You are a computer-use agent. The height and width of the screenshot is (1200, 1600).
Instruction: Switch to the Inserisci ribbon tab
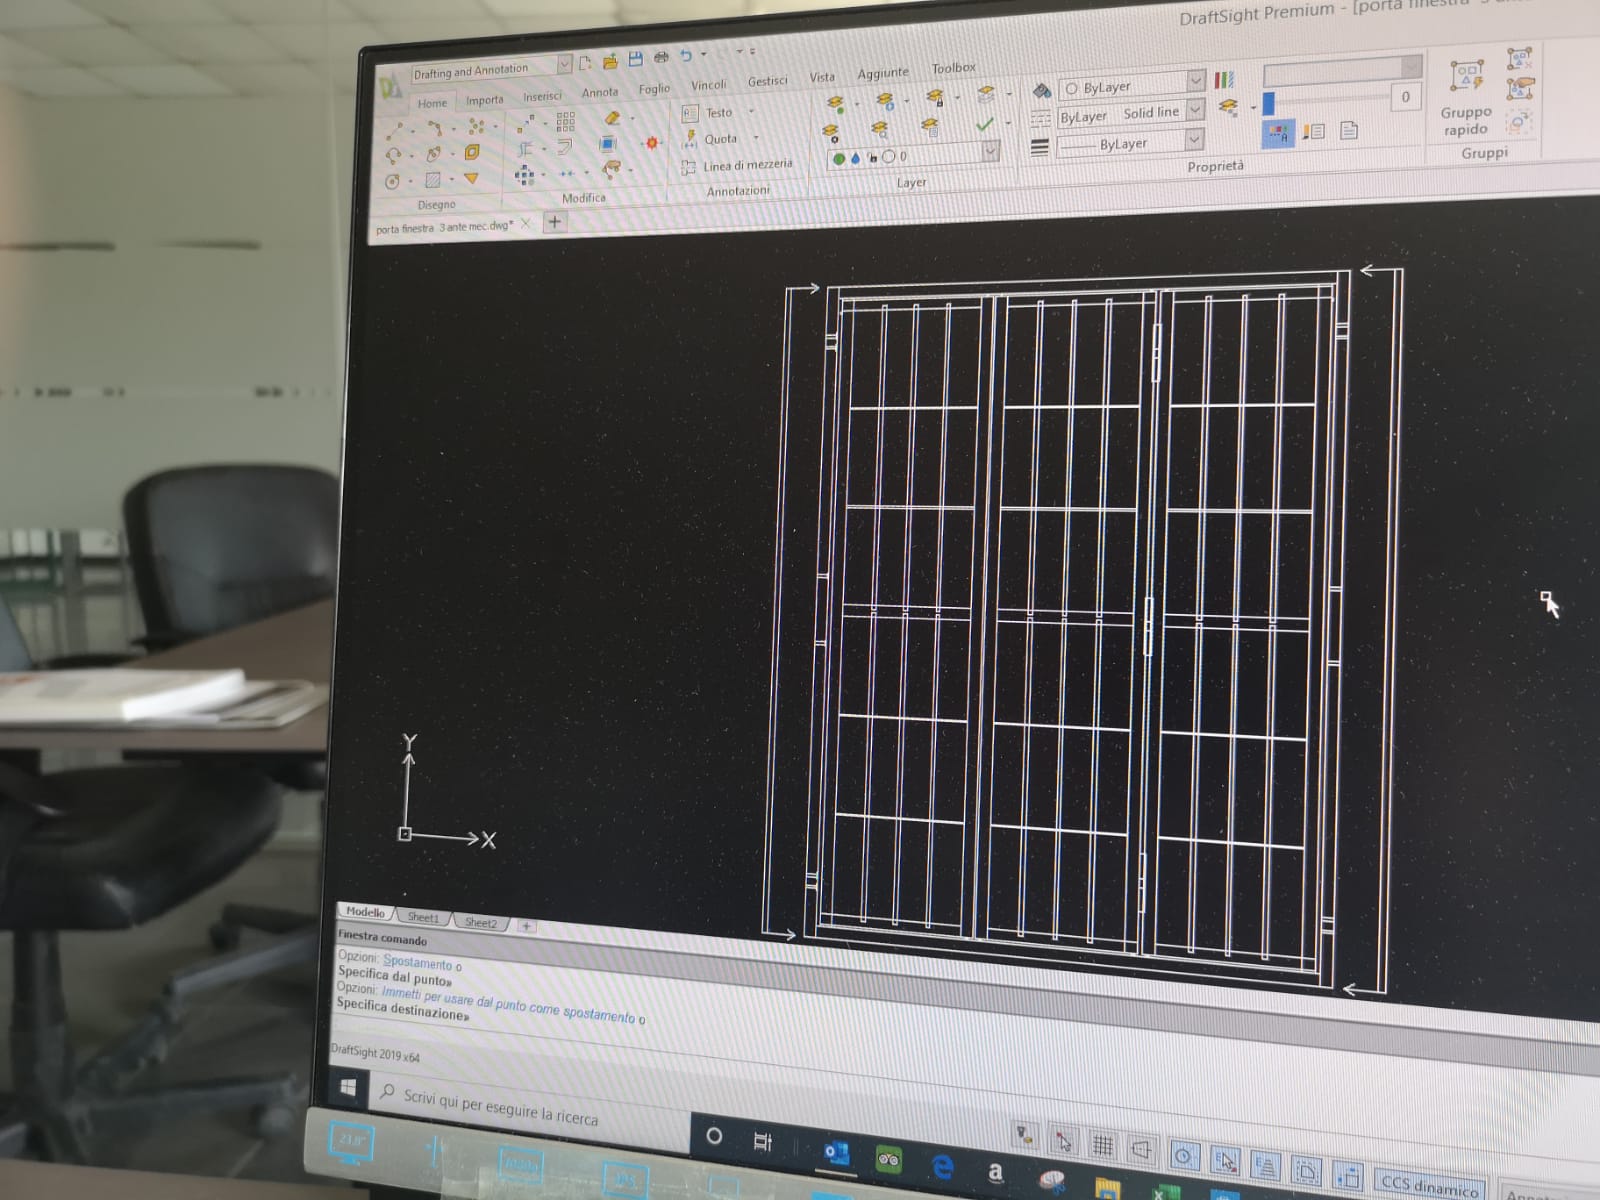coord(542,96)
